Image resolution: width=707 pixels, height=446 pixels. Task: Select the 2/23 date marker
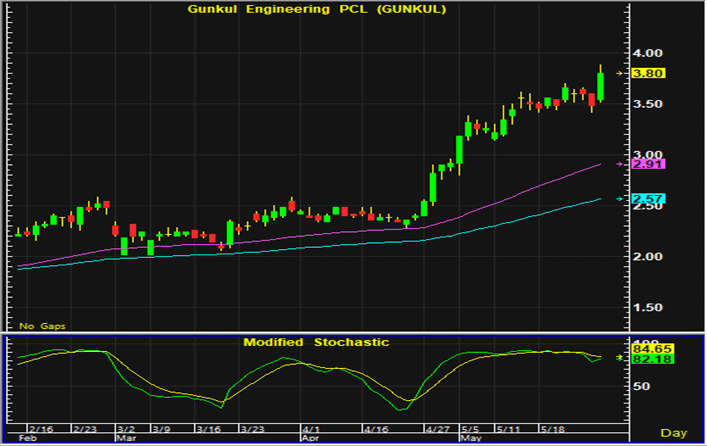(x=85, y=429)
